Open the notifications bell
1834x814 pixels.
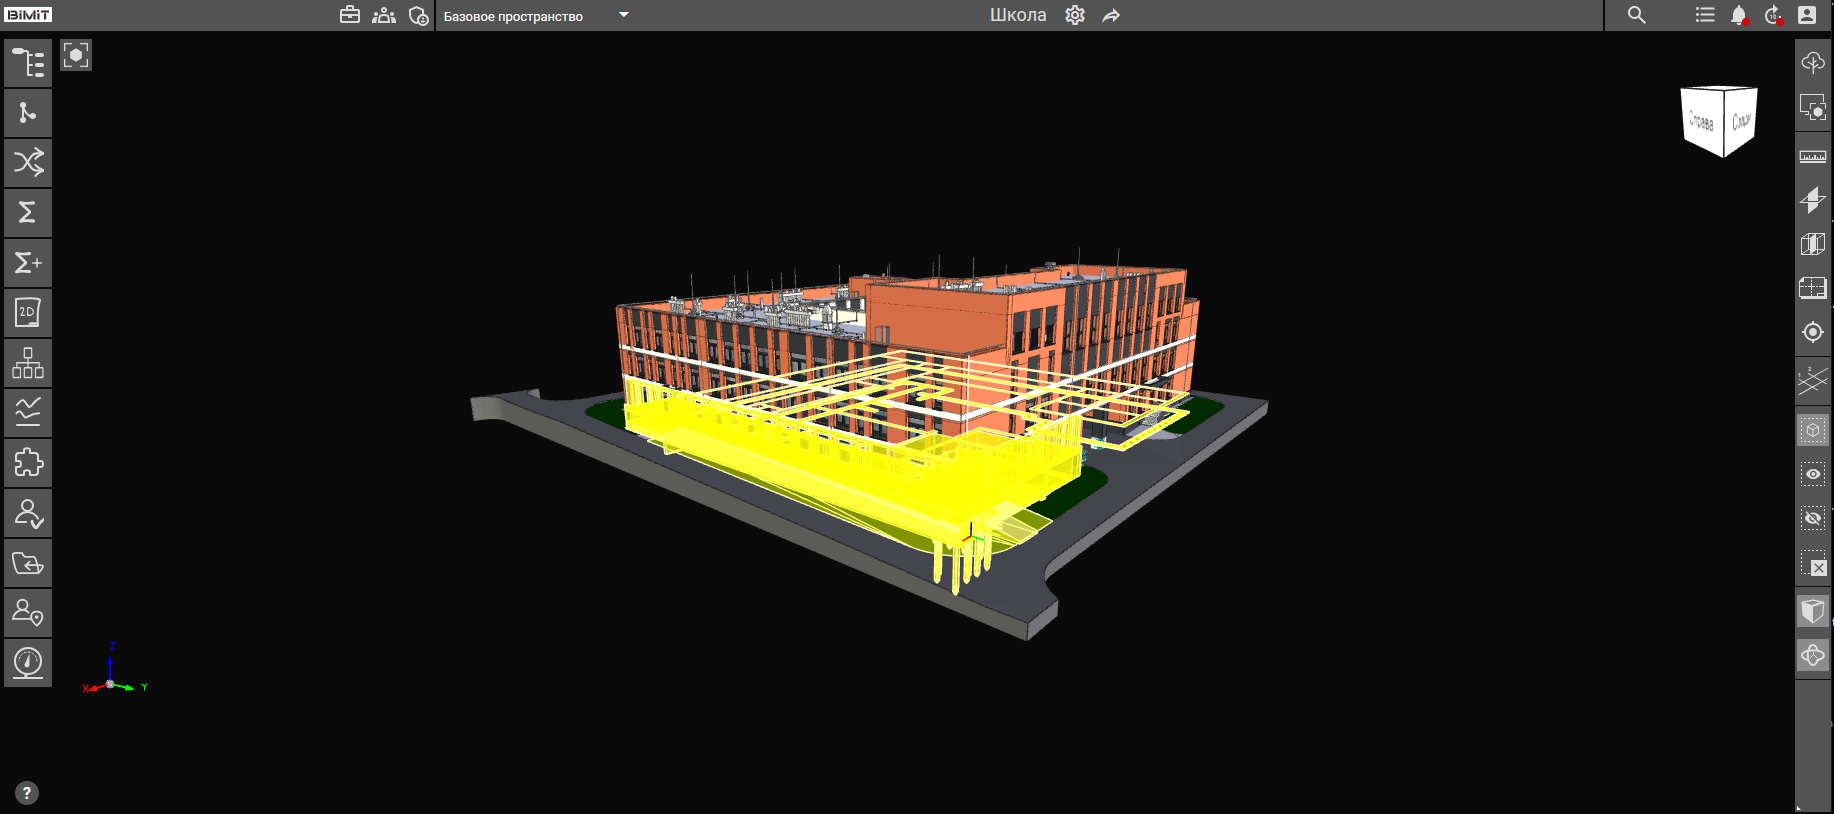pos(1739,15)
